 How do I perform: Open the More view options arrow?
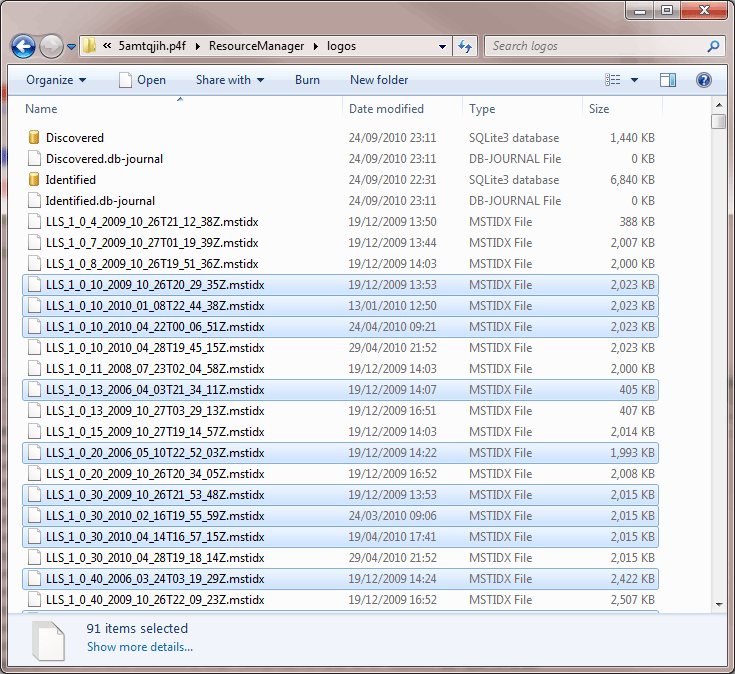[634, 80]
